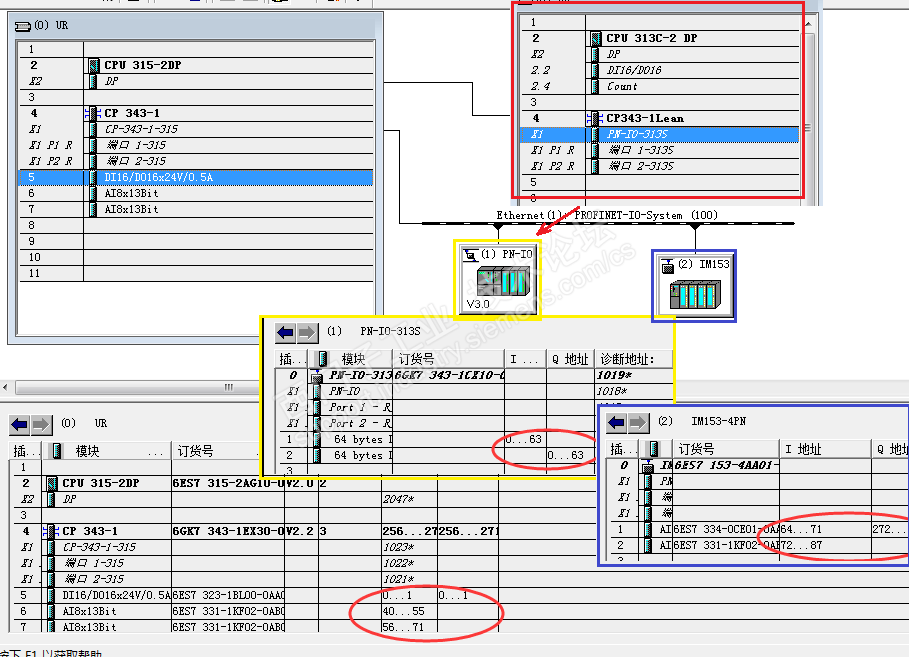Click Q 地址 header in PN-IO-313S panel
The height and width of the screenshot is (657, 909).
(x=570, y=359)
